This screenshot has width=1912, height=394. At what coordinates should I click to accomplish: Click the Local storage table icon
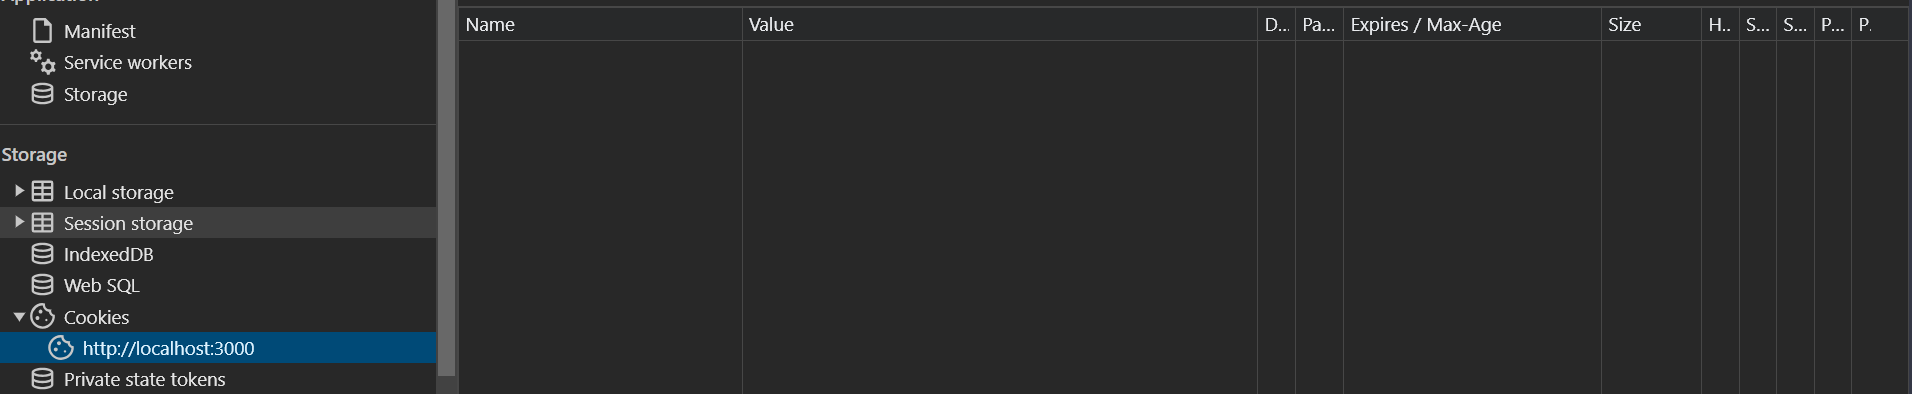(x=42, y=191)
